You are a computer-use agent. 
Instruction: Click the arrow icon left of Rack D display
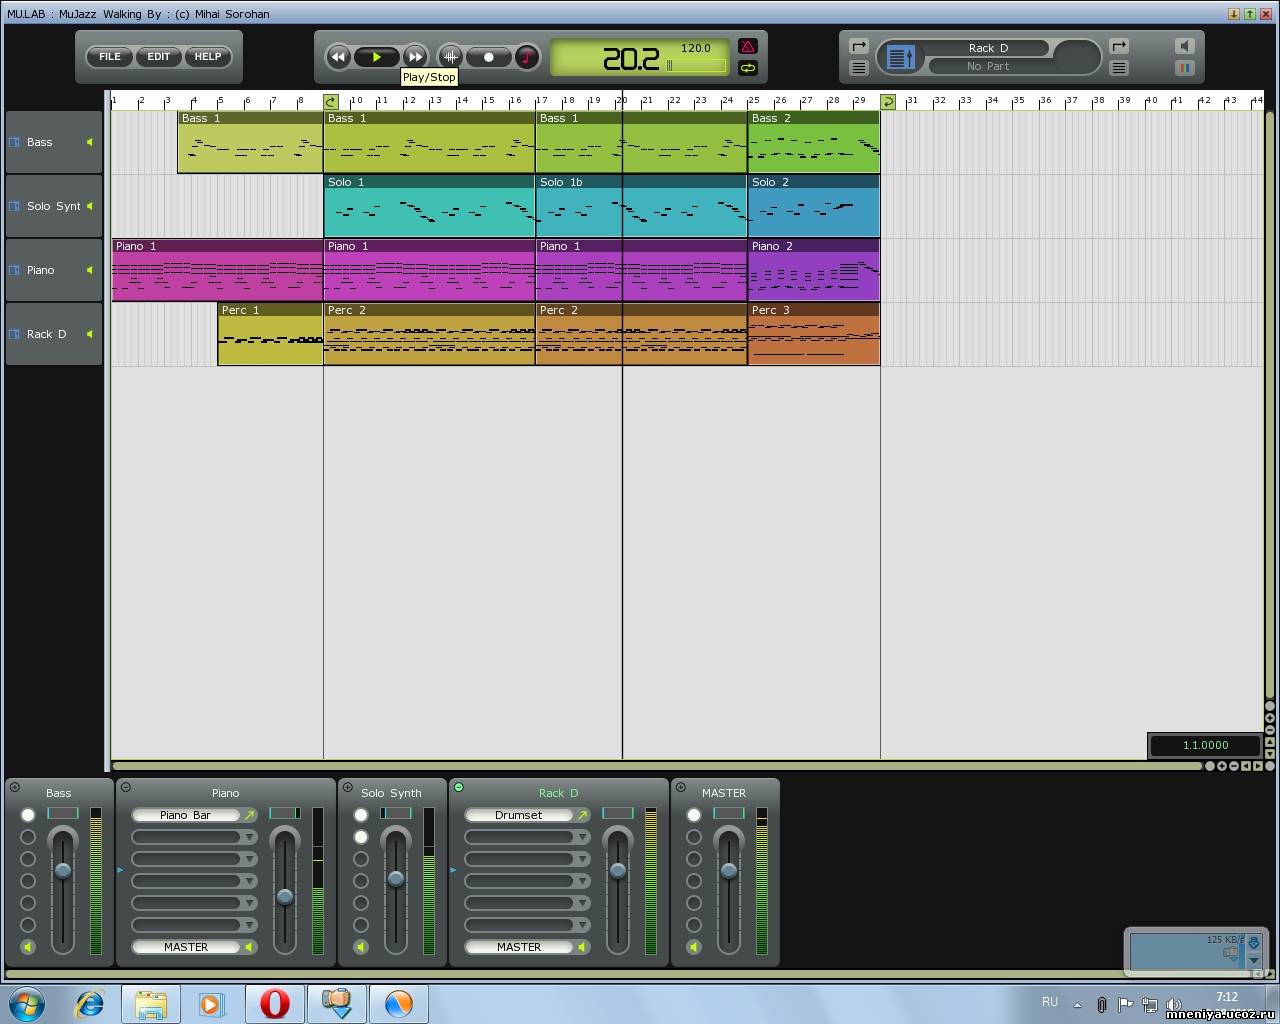pyautogui.click(x=858, y=46)
